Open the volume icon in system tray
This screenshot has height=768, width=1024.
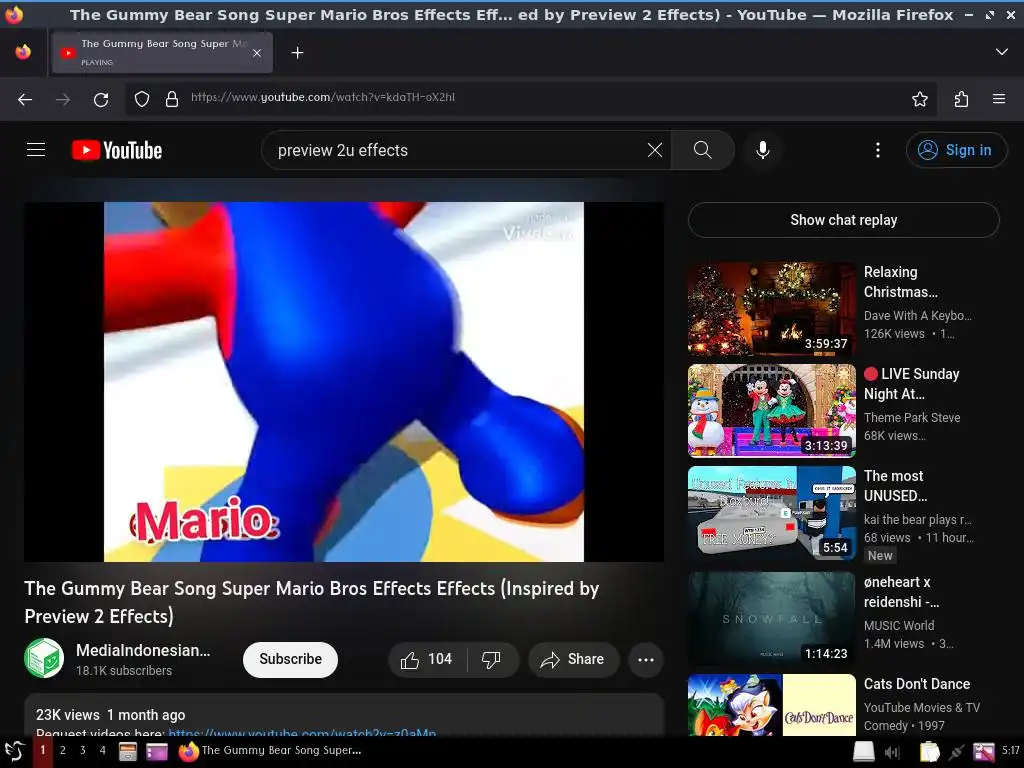pyautogui.click(x=891, y=752)
